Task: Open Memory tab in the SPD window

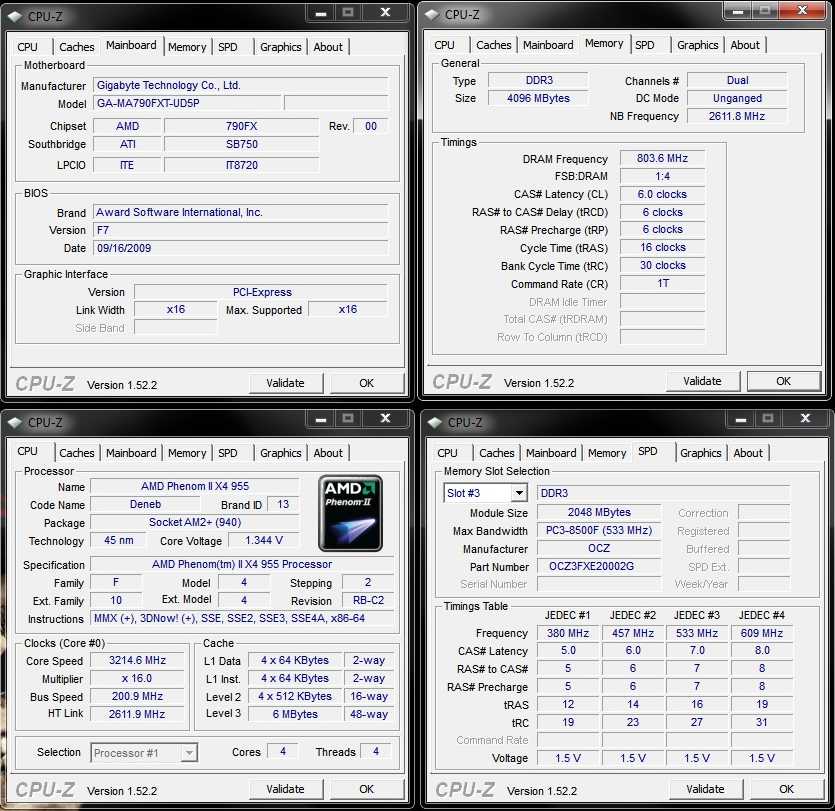Action: (607, 453)
